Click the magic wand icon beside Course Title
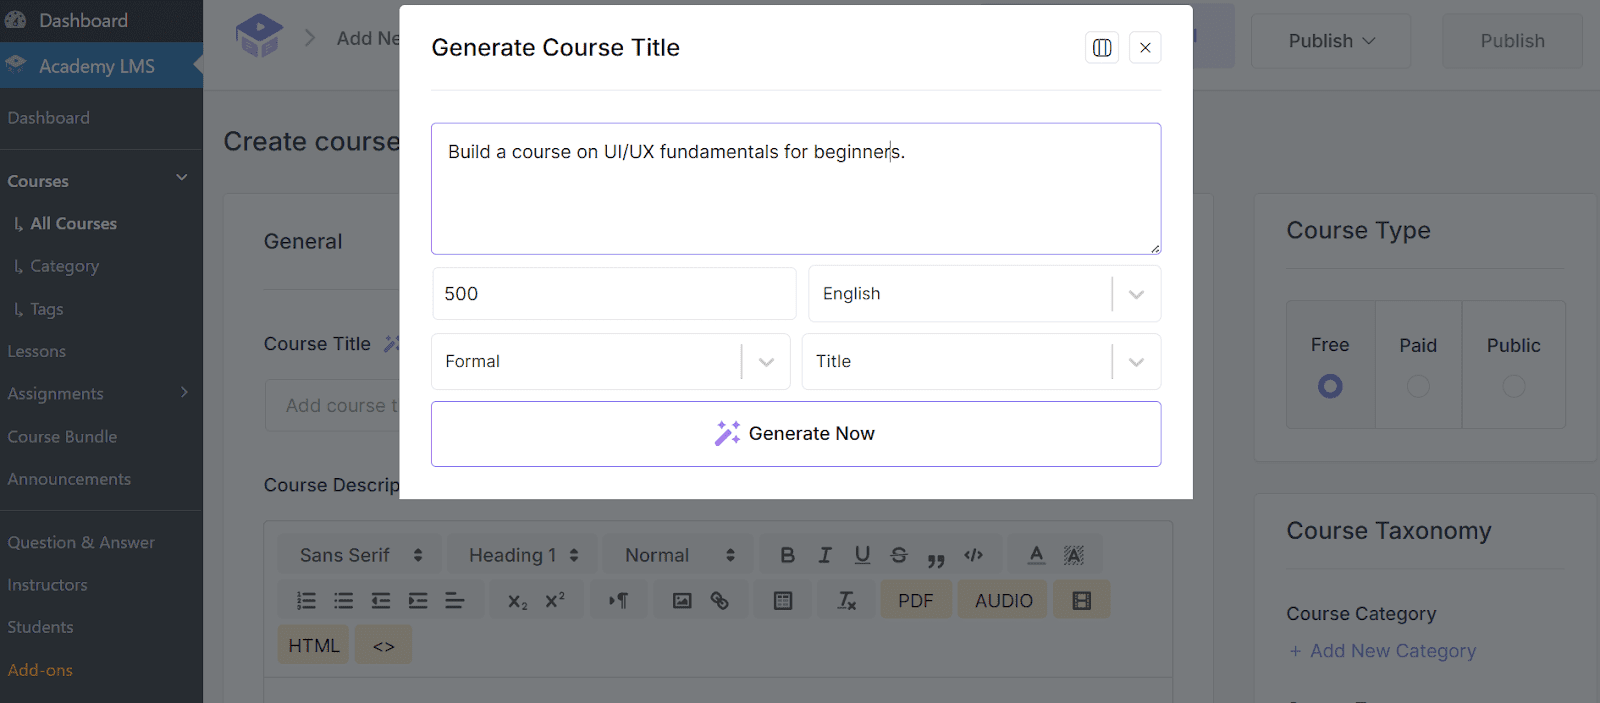The height and width of the screenshot is (703, 1600). pos(392,343)
